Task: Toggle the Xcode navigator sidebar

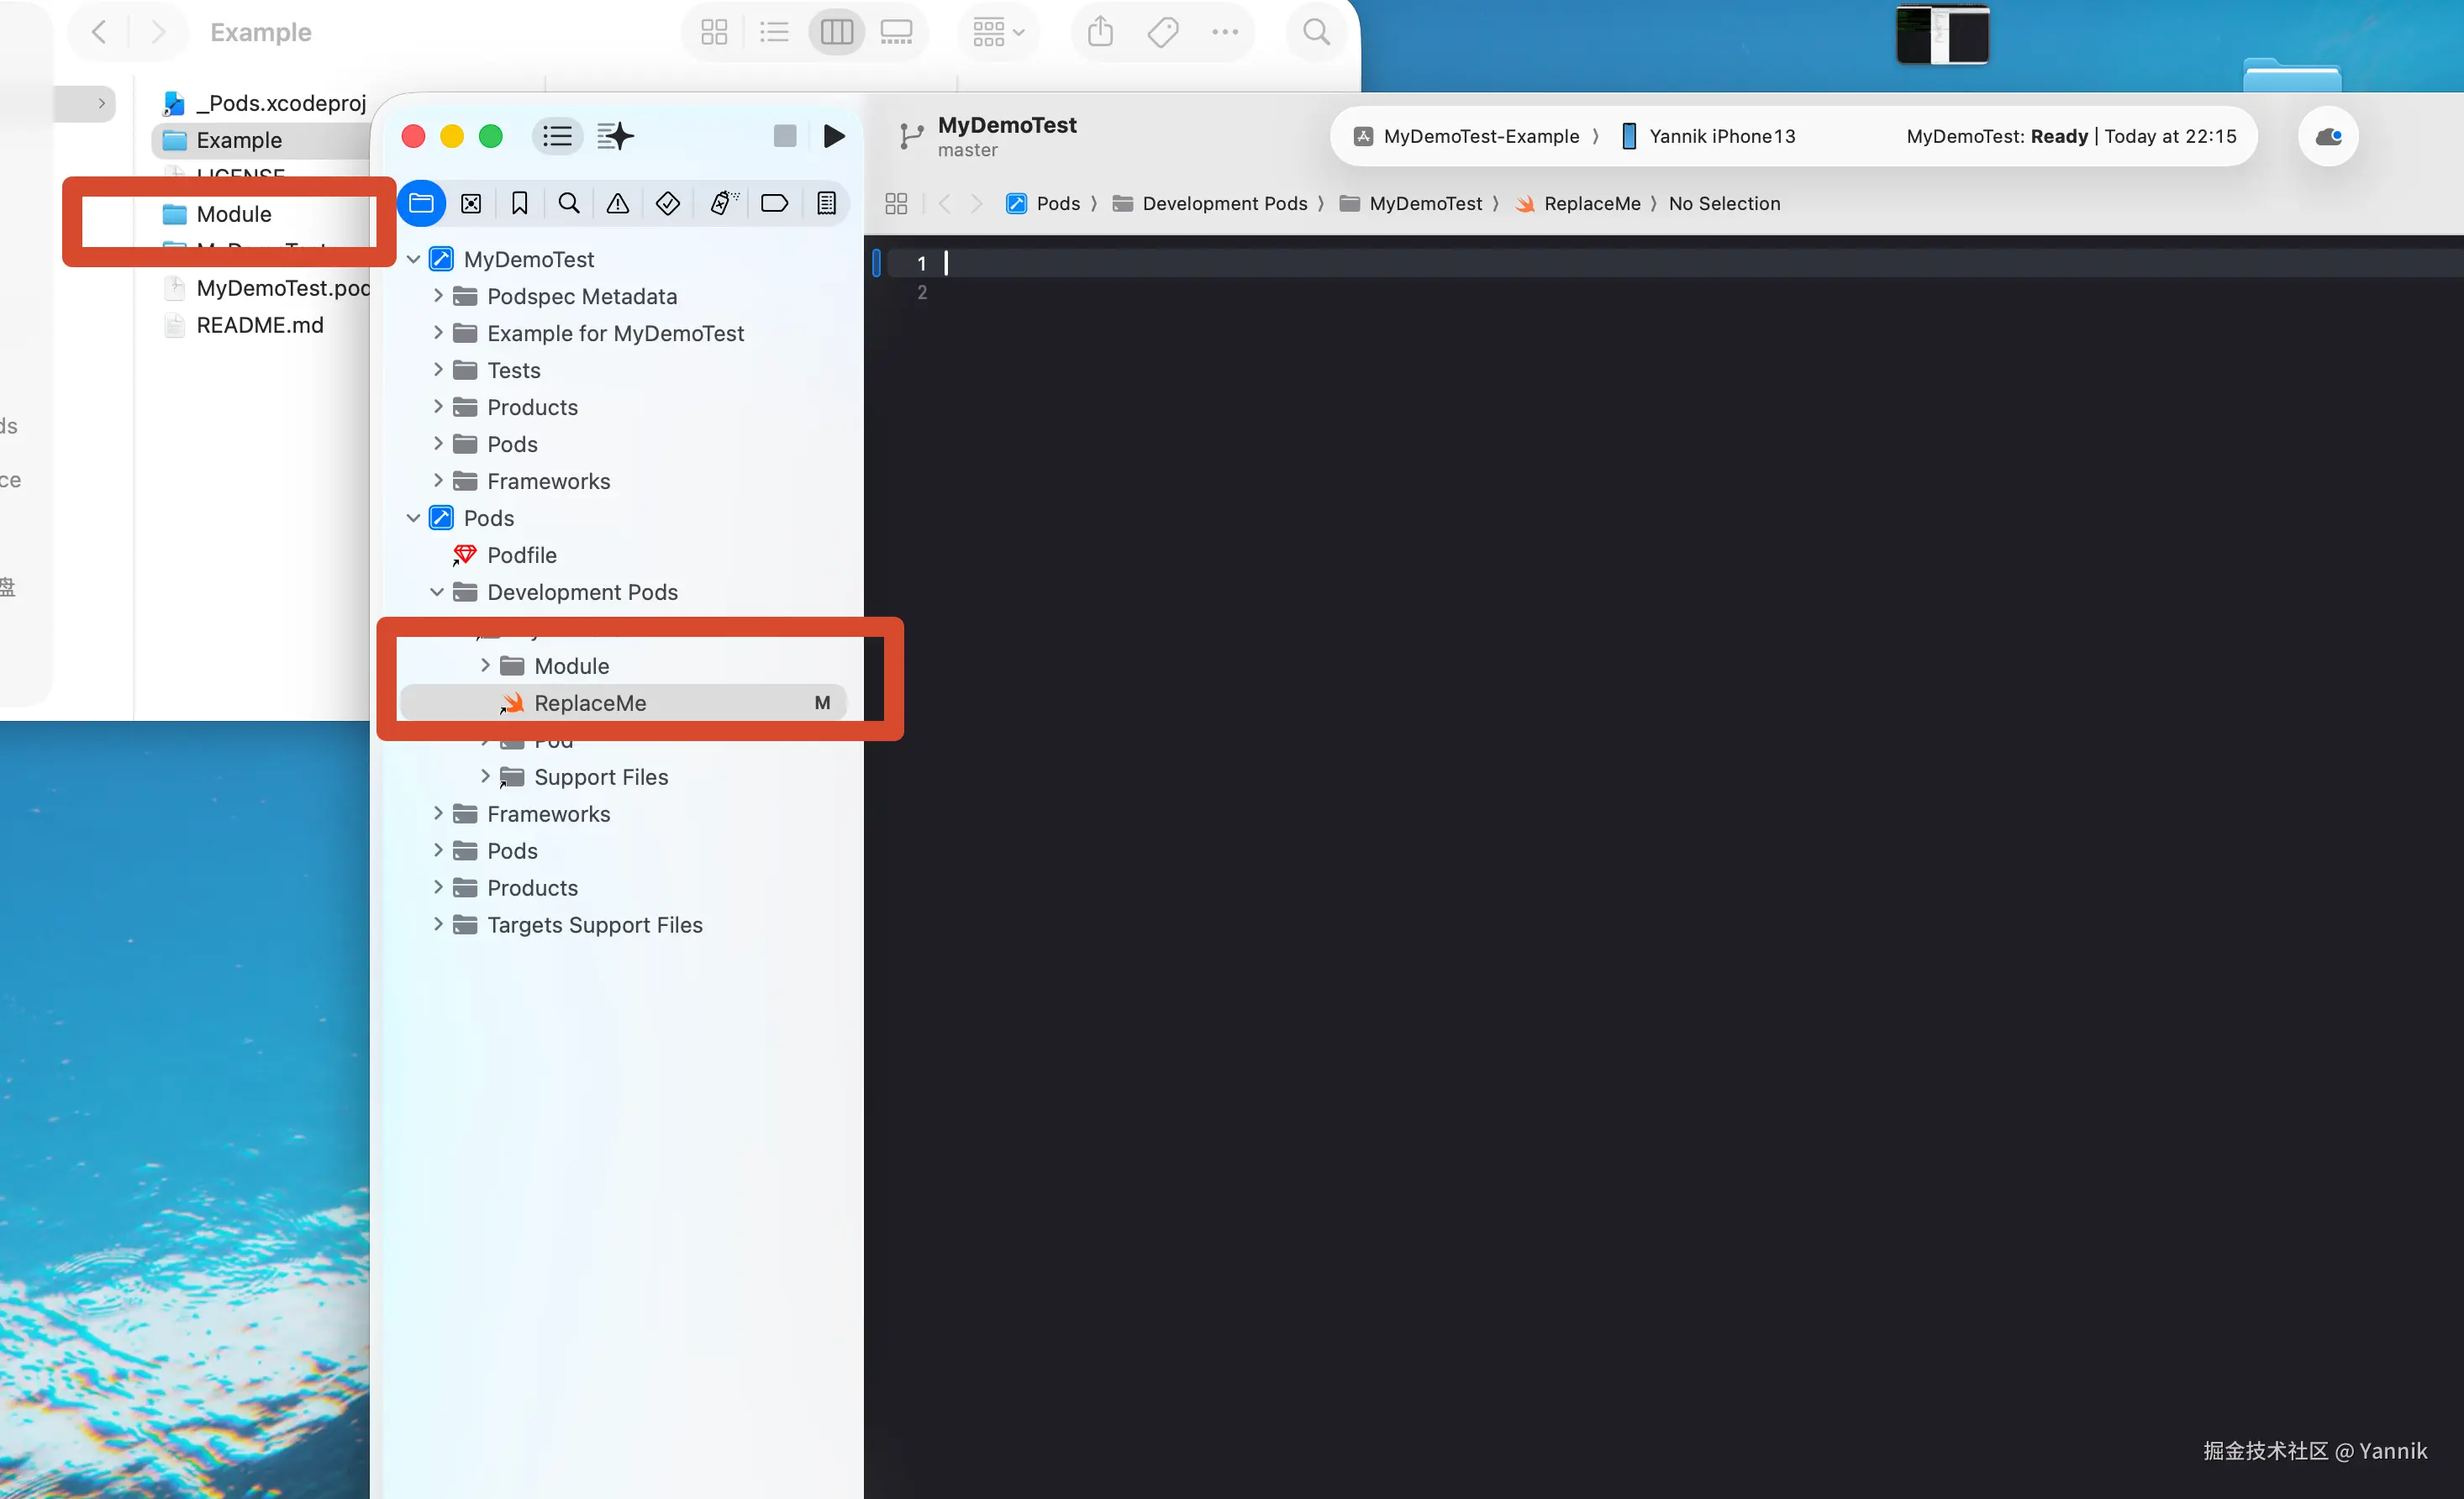Action: pyautogui.click(x=557, y=136)
